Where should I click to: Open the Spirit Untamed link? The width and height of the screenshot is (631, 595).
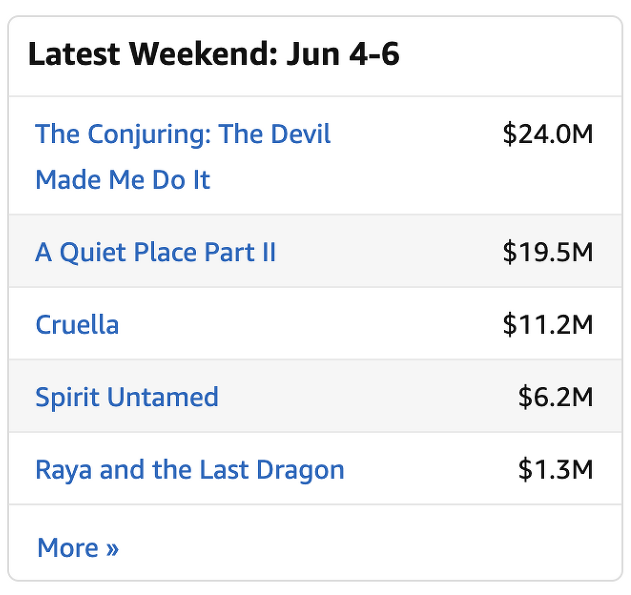click(x=126, y=397)
